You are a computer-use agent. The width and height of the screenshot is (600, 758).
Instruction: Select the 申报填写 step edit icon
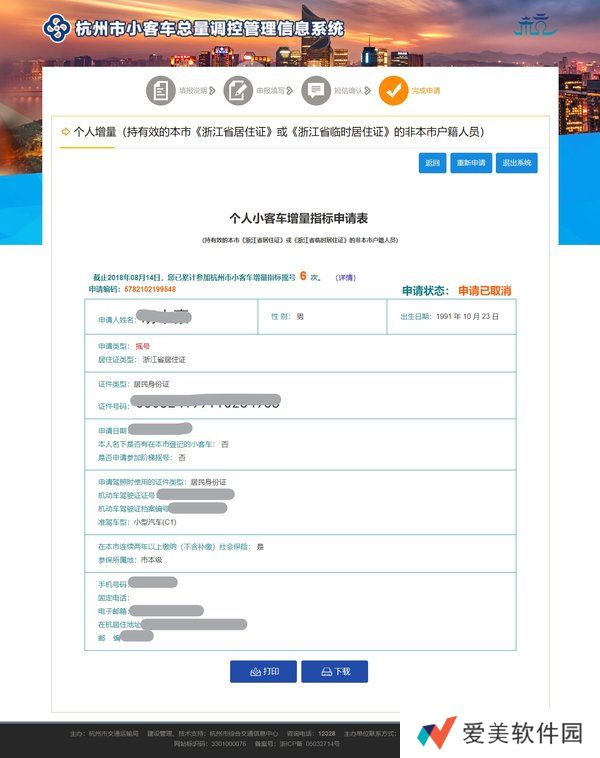tap(238, 90)
